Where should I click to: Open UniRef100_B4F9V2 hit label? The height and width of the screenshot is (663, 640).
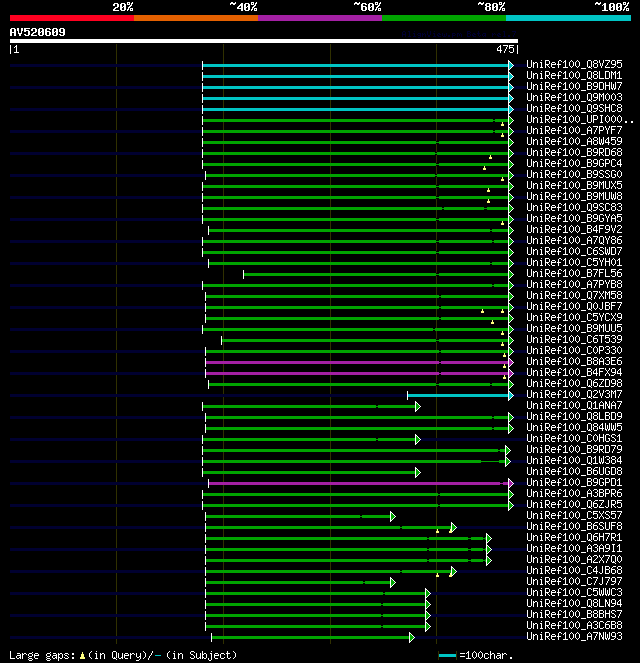(x=574, y=229)
